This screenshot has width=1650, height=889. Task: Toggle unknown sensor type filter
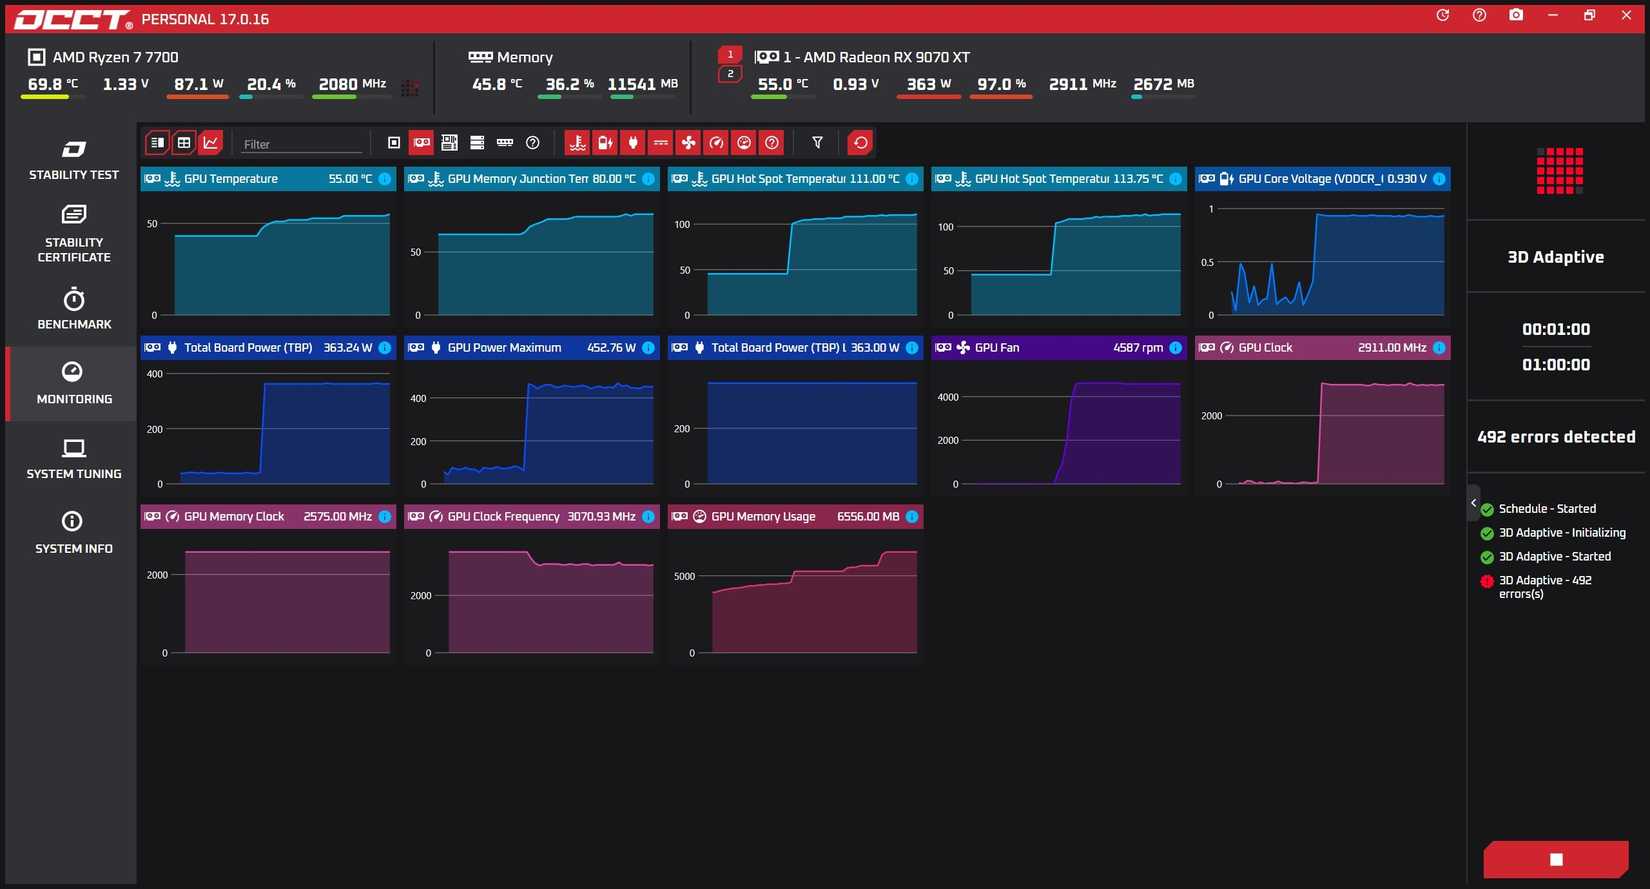[772, 143]
